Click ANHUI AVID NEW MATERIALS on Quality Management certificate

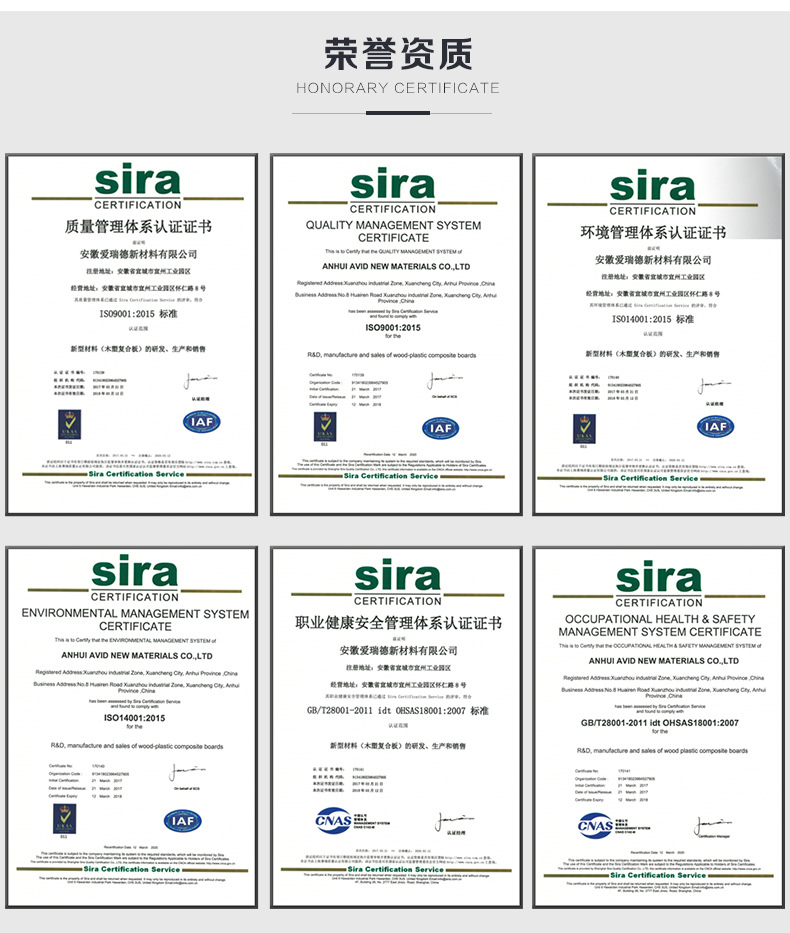pos(396,267)
